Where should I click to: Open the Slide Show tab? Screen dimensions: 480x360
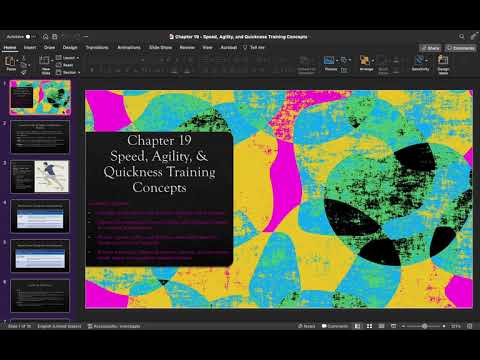(160, 48)
